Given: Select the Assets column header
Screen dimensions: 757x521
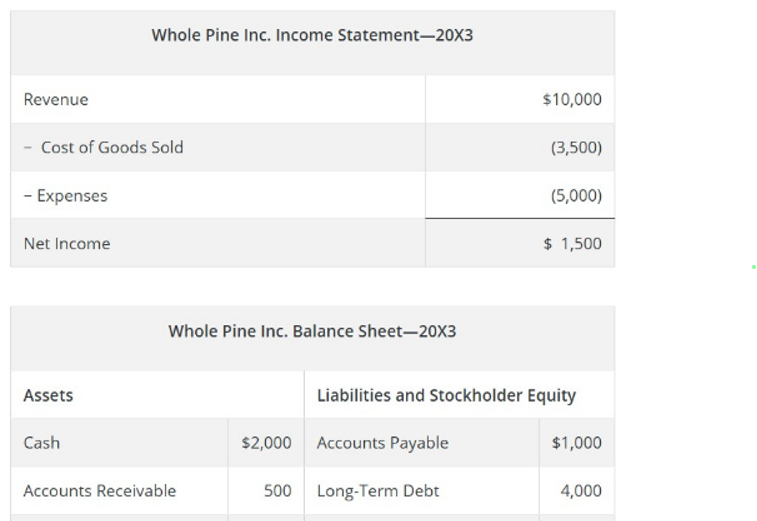Looking at the screenshot, I should [x=48, y=395].
